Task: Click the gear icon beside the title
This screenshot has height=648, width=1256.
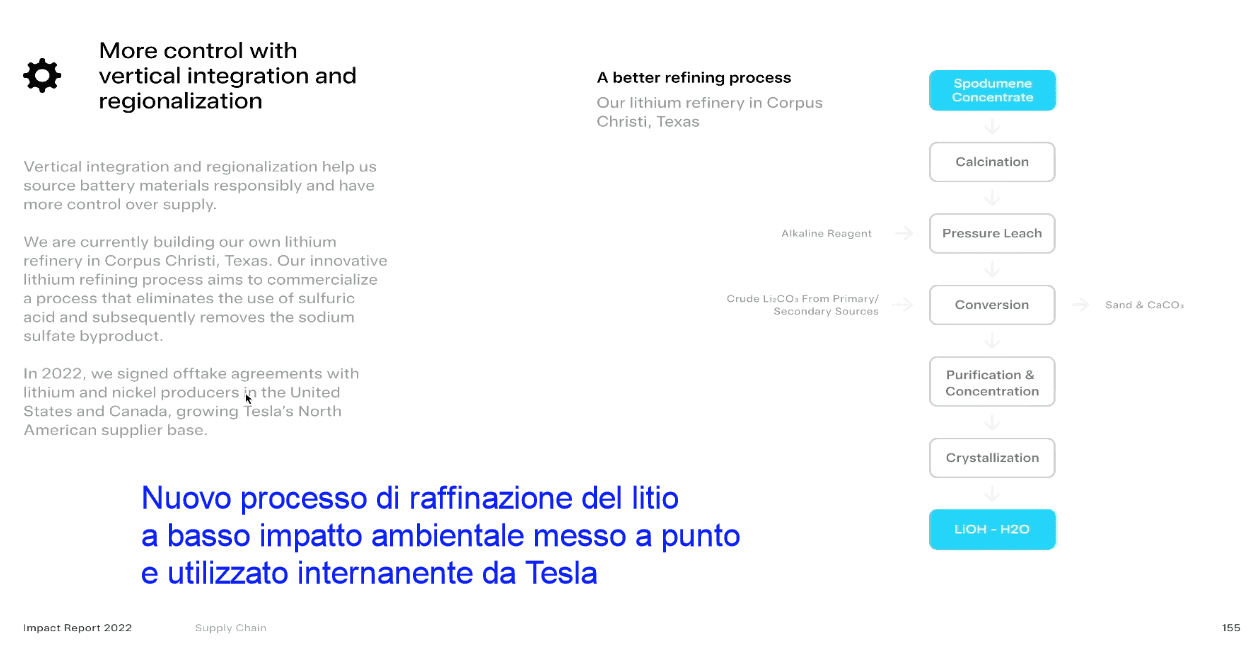Action: [42, 76]
